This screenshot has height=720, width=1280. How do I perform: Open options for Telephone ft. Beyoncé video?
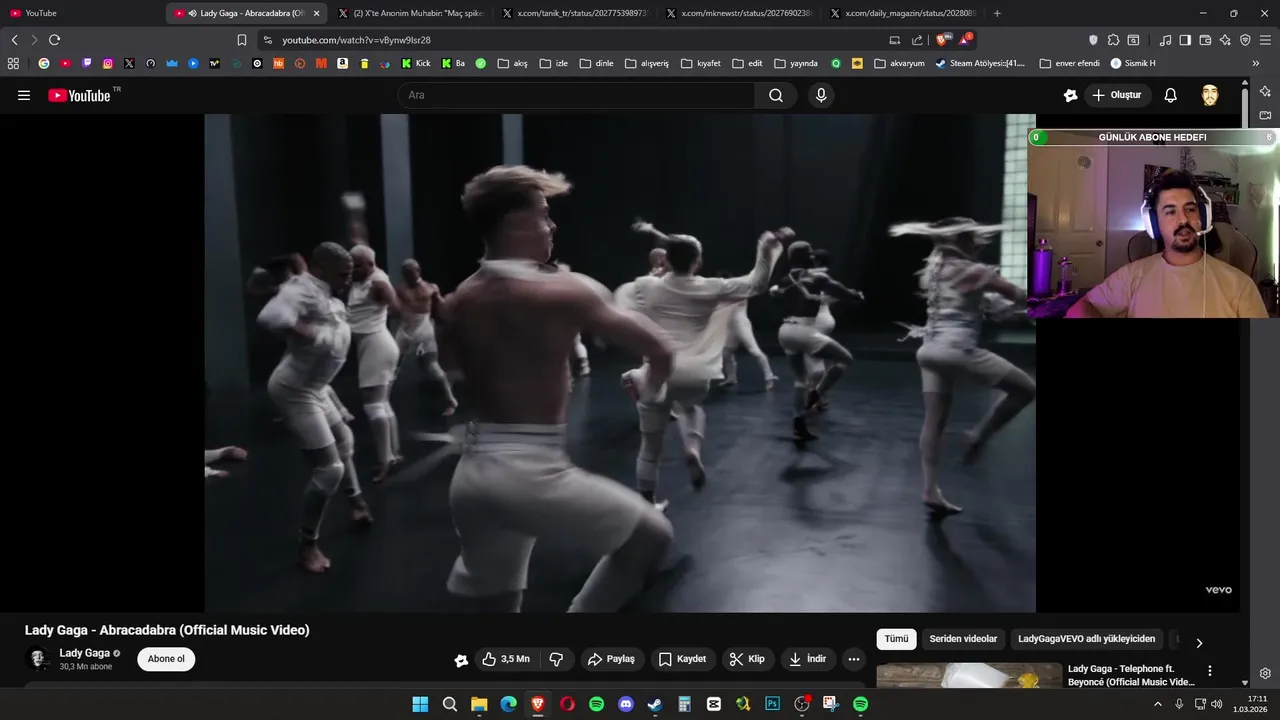click(1210, 671)
